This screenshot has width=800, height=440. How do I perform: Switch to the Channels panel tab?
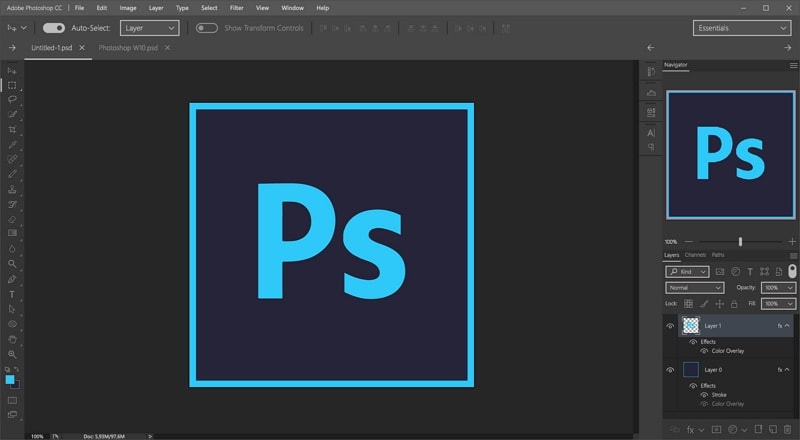pyautogui.click(x=695, y=255)
